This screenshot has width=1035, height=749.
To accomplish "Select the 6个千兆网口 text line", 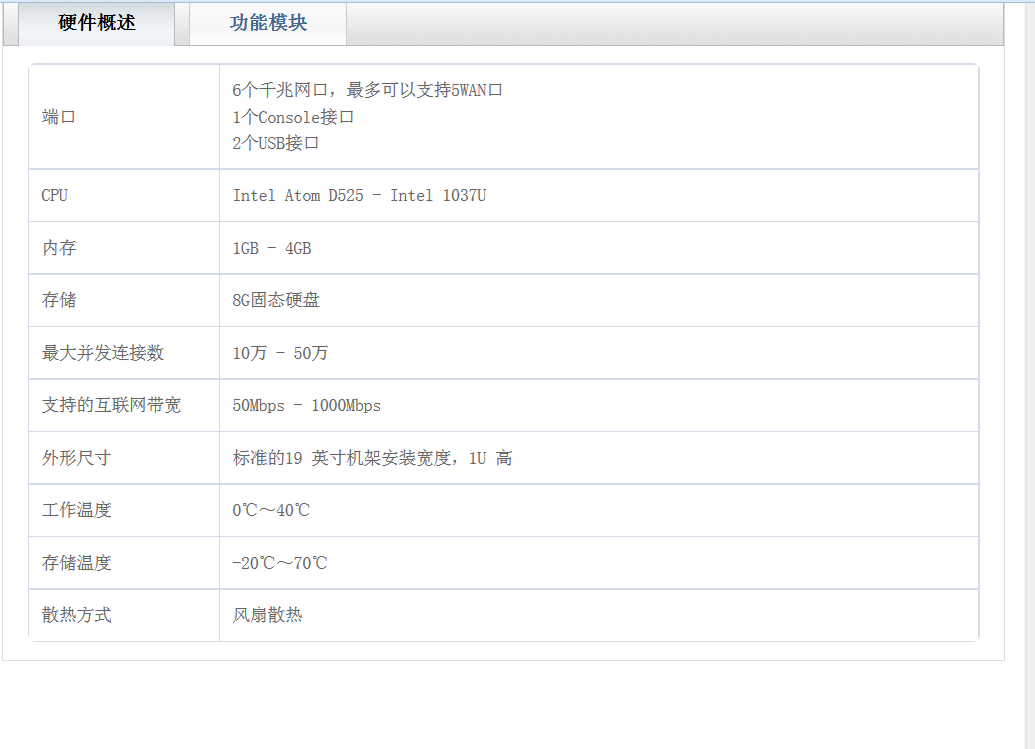I will [367, 91].
